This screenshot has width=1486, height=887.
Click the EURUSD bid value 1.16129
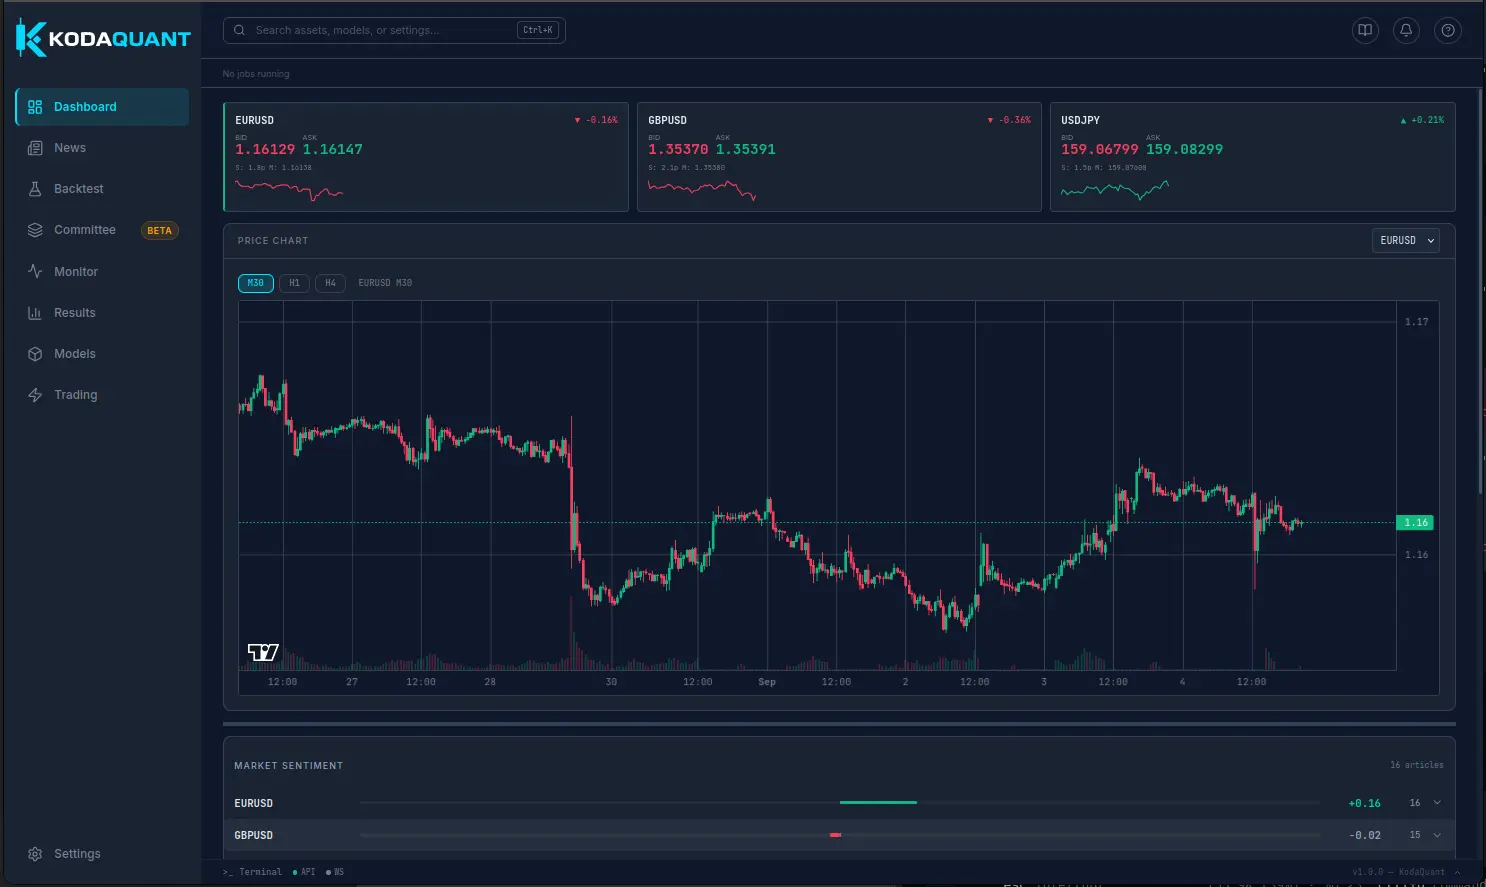pyautogui.click(x=265, y=150)
